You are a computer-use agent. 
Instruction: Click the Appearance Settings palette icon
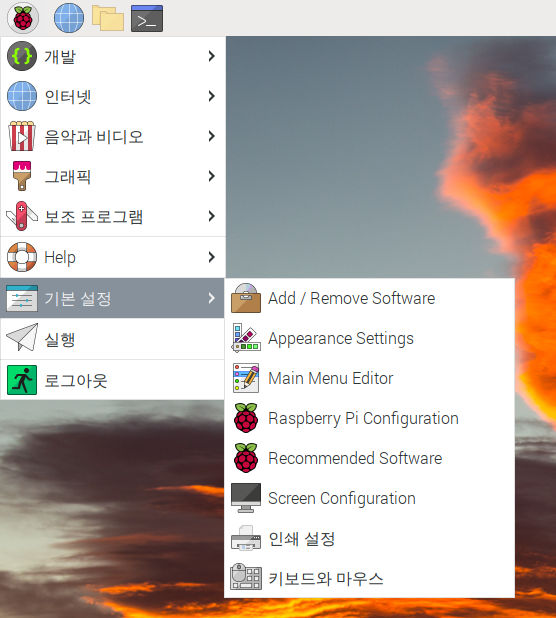[x=246, y=338]
